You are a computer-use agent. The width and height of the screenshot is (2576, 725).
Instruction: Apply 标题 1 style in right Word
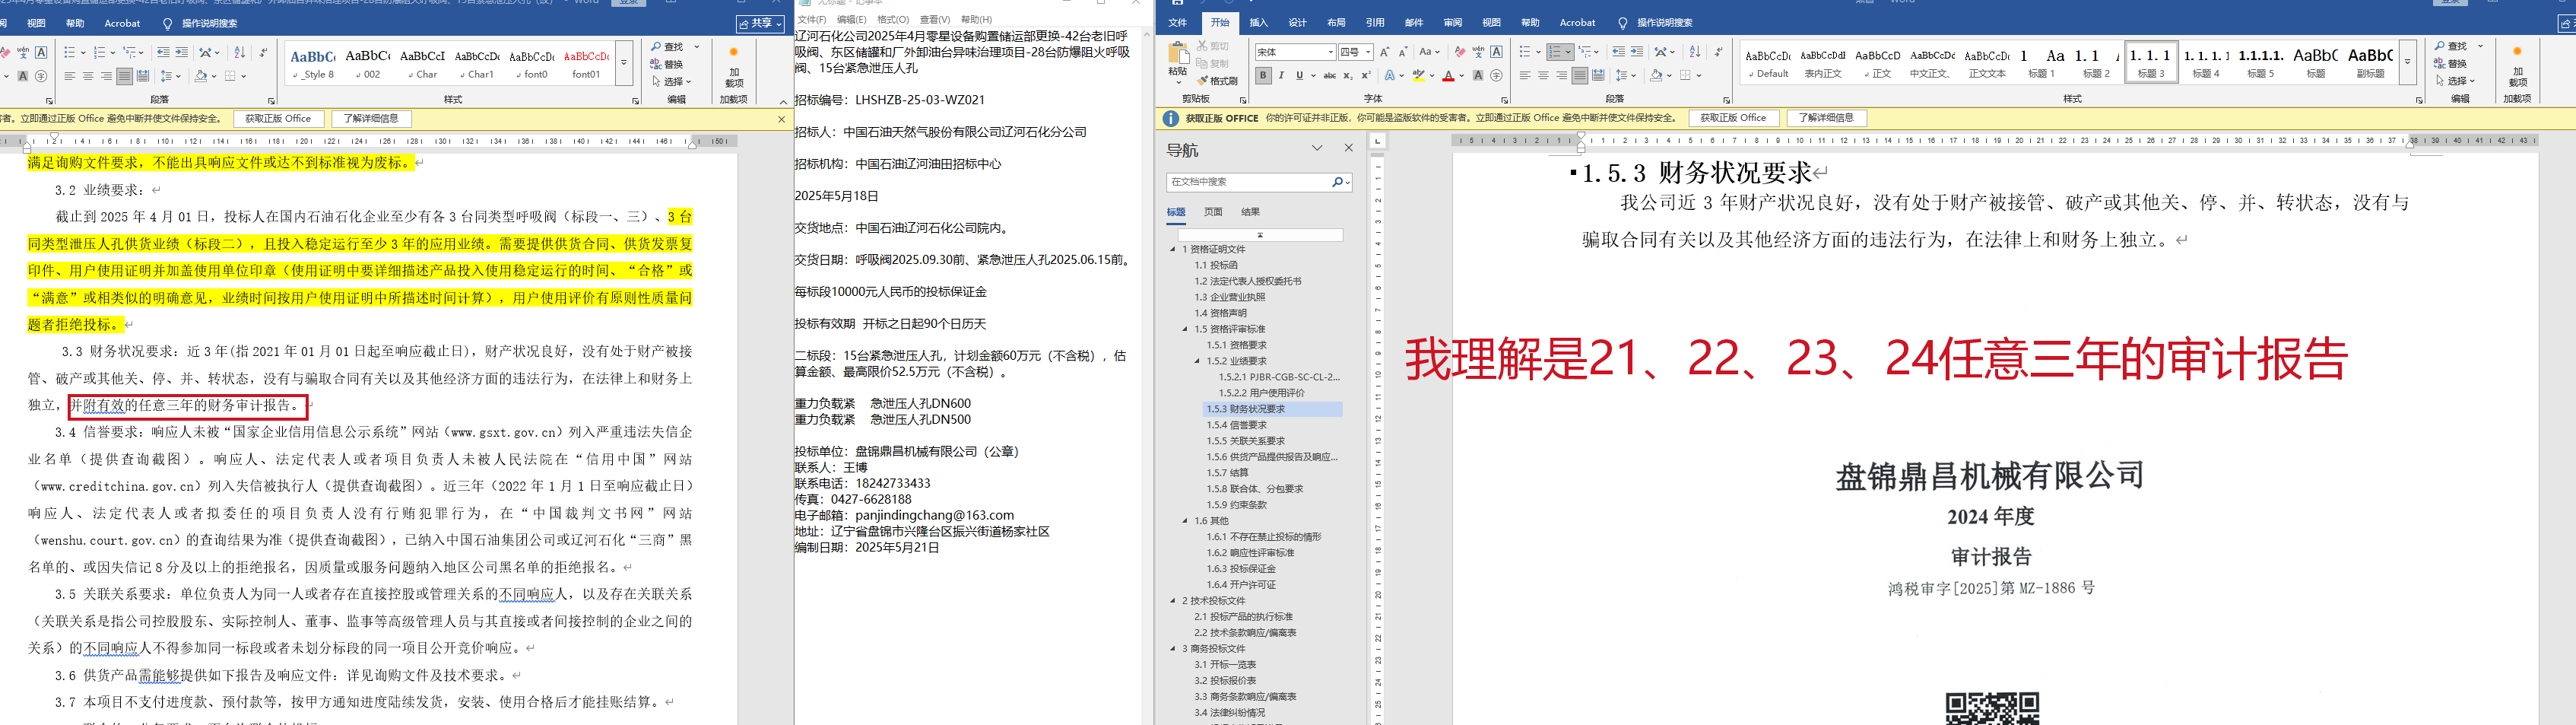tap(2040, 64)
